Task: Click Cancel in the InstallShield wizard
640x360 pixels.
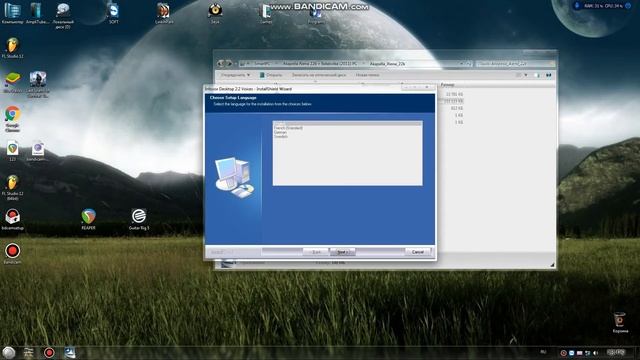Action: [x=418, y=252]
